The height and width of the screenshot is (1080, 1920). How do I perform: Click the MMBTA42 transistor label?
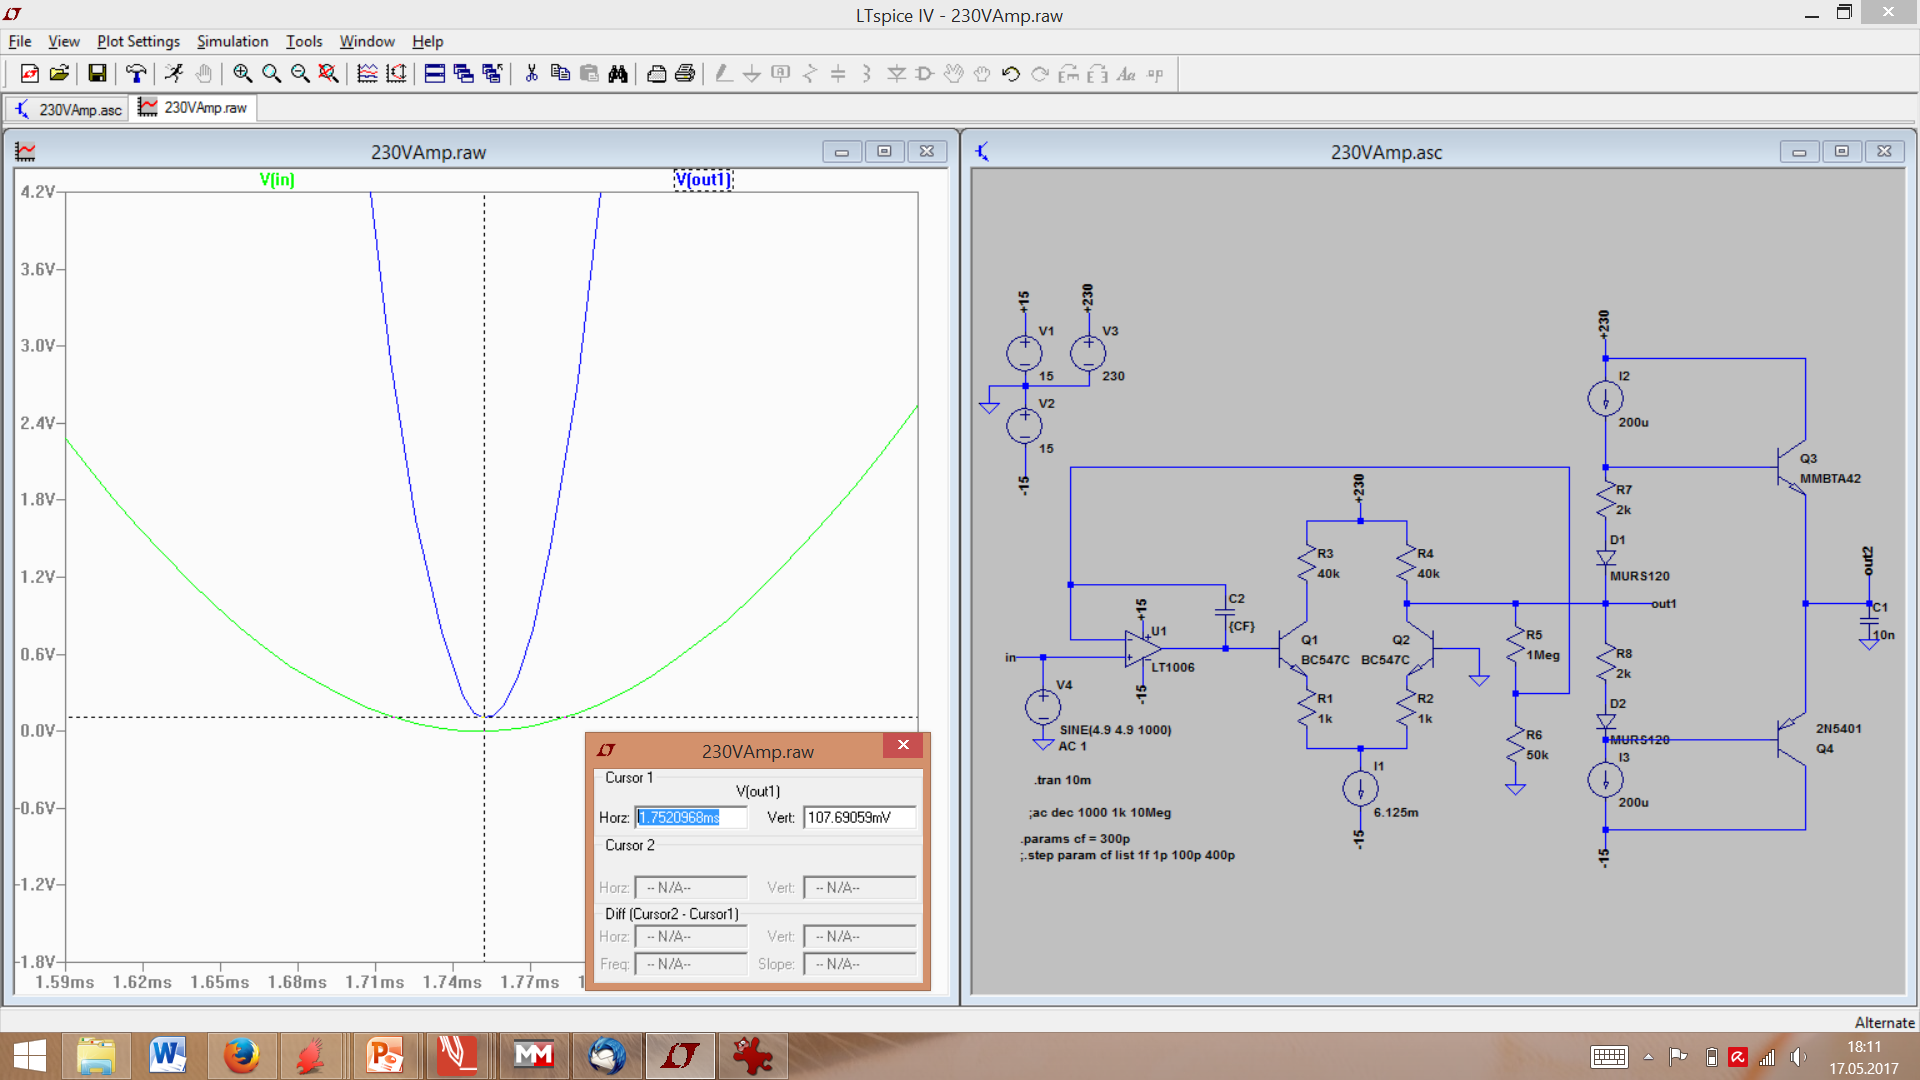[x=1830, y=479]
